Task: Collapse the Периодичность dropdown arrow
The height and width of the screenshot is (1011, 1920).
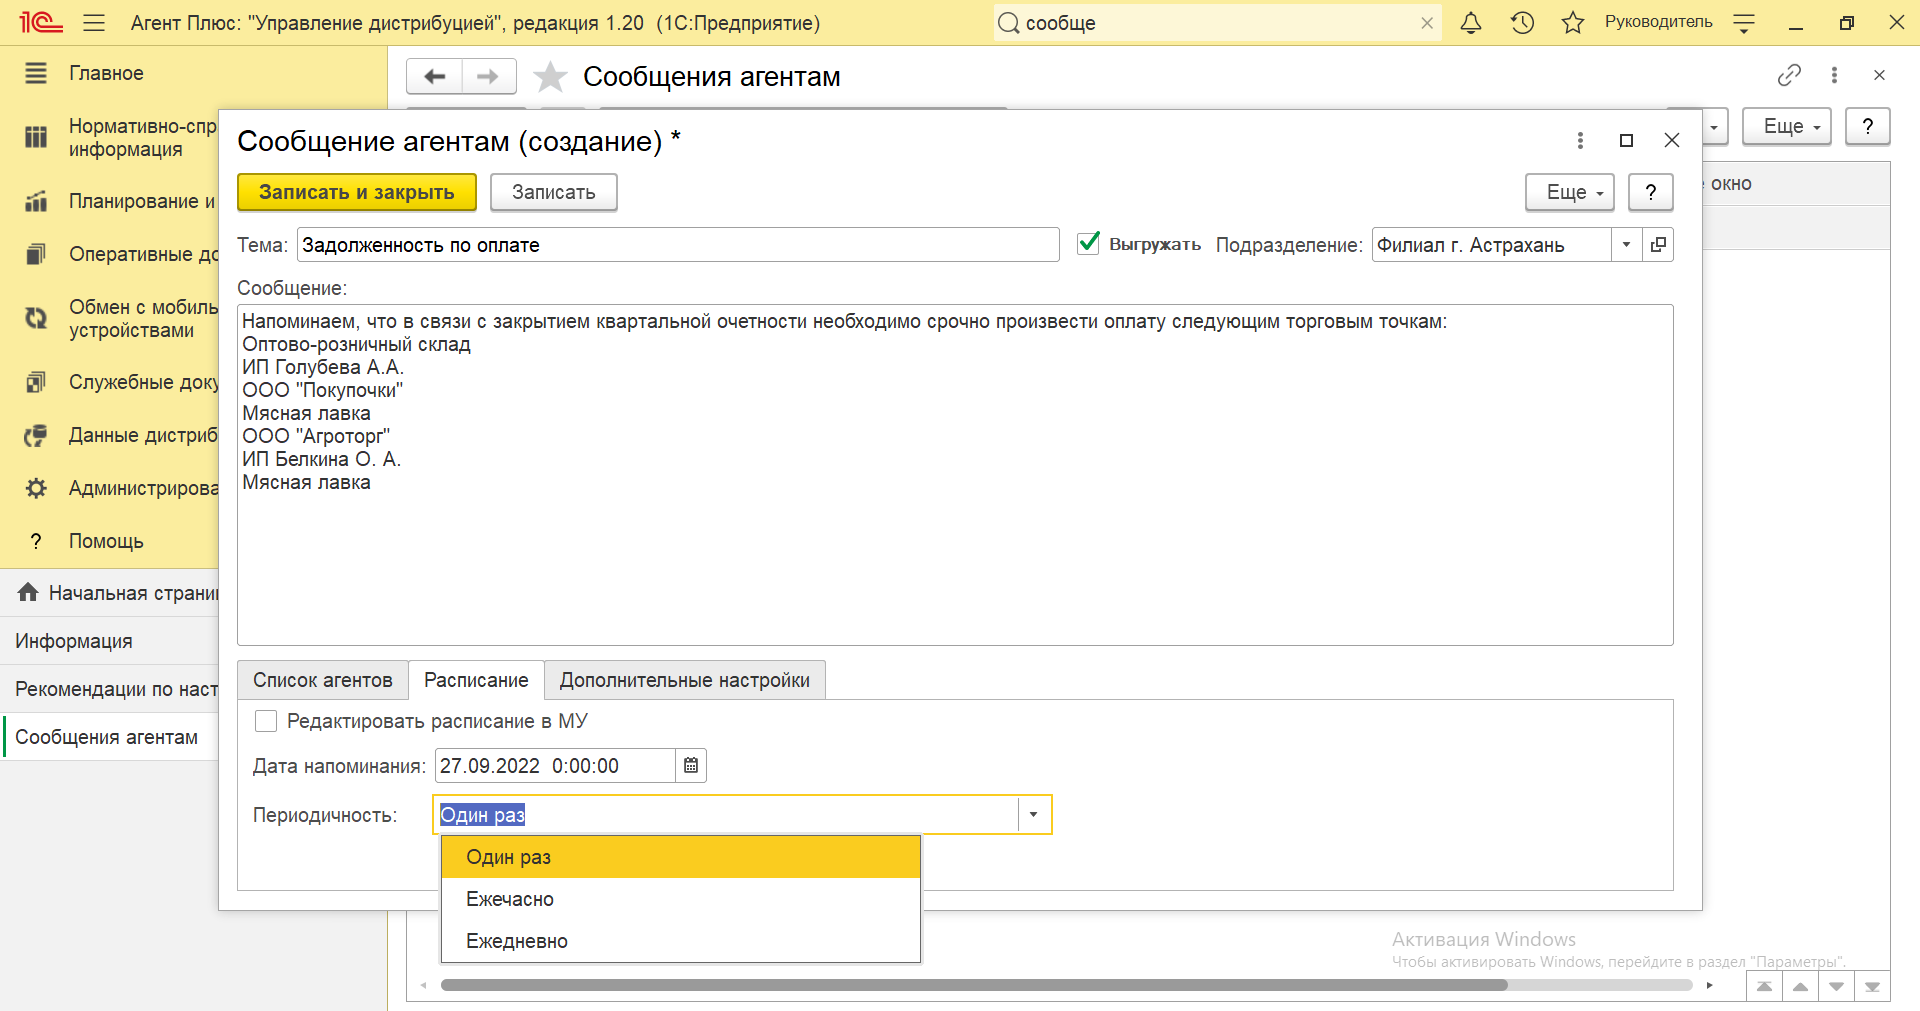Action: (x=1033, y=815)
